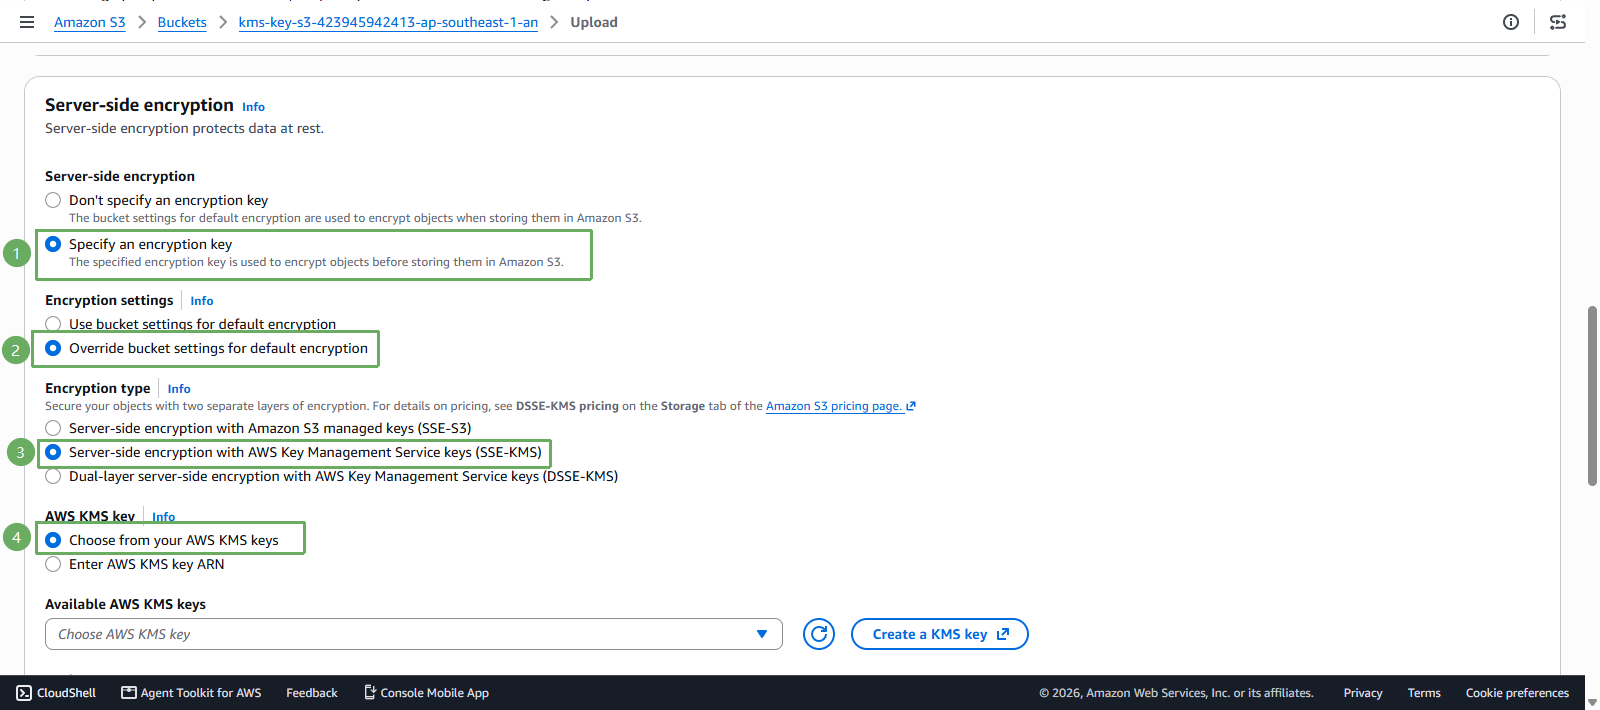The width and height of the screenshot is (1600, 710).
Task: Open Info link beside Server-side encryption heading
Action: 253,107
